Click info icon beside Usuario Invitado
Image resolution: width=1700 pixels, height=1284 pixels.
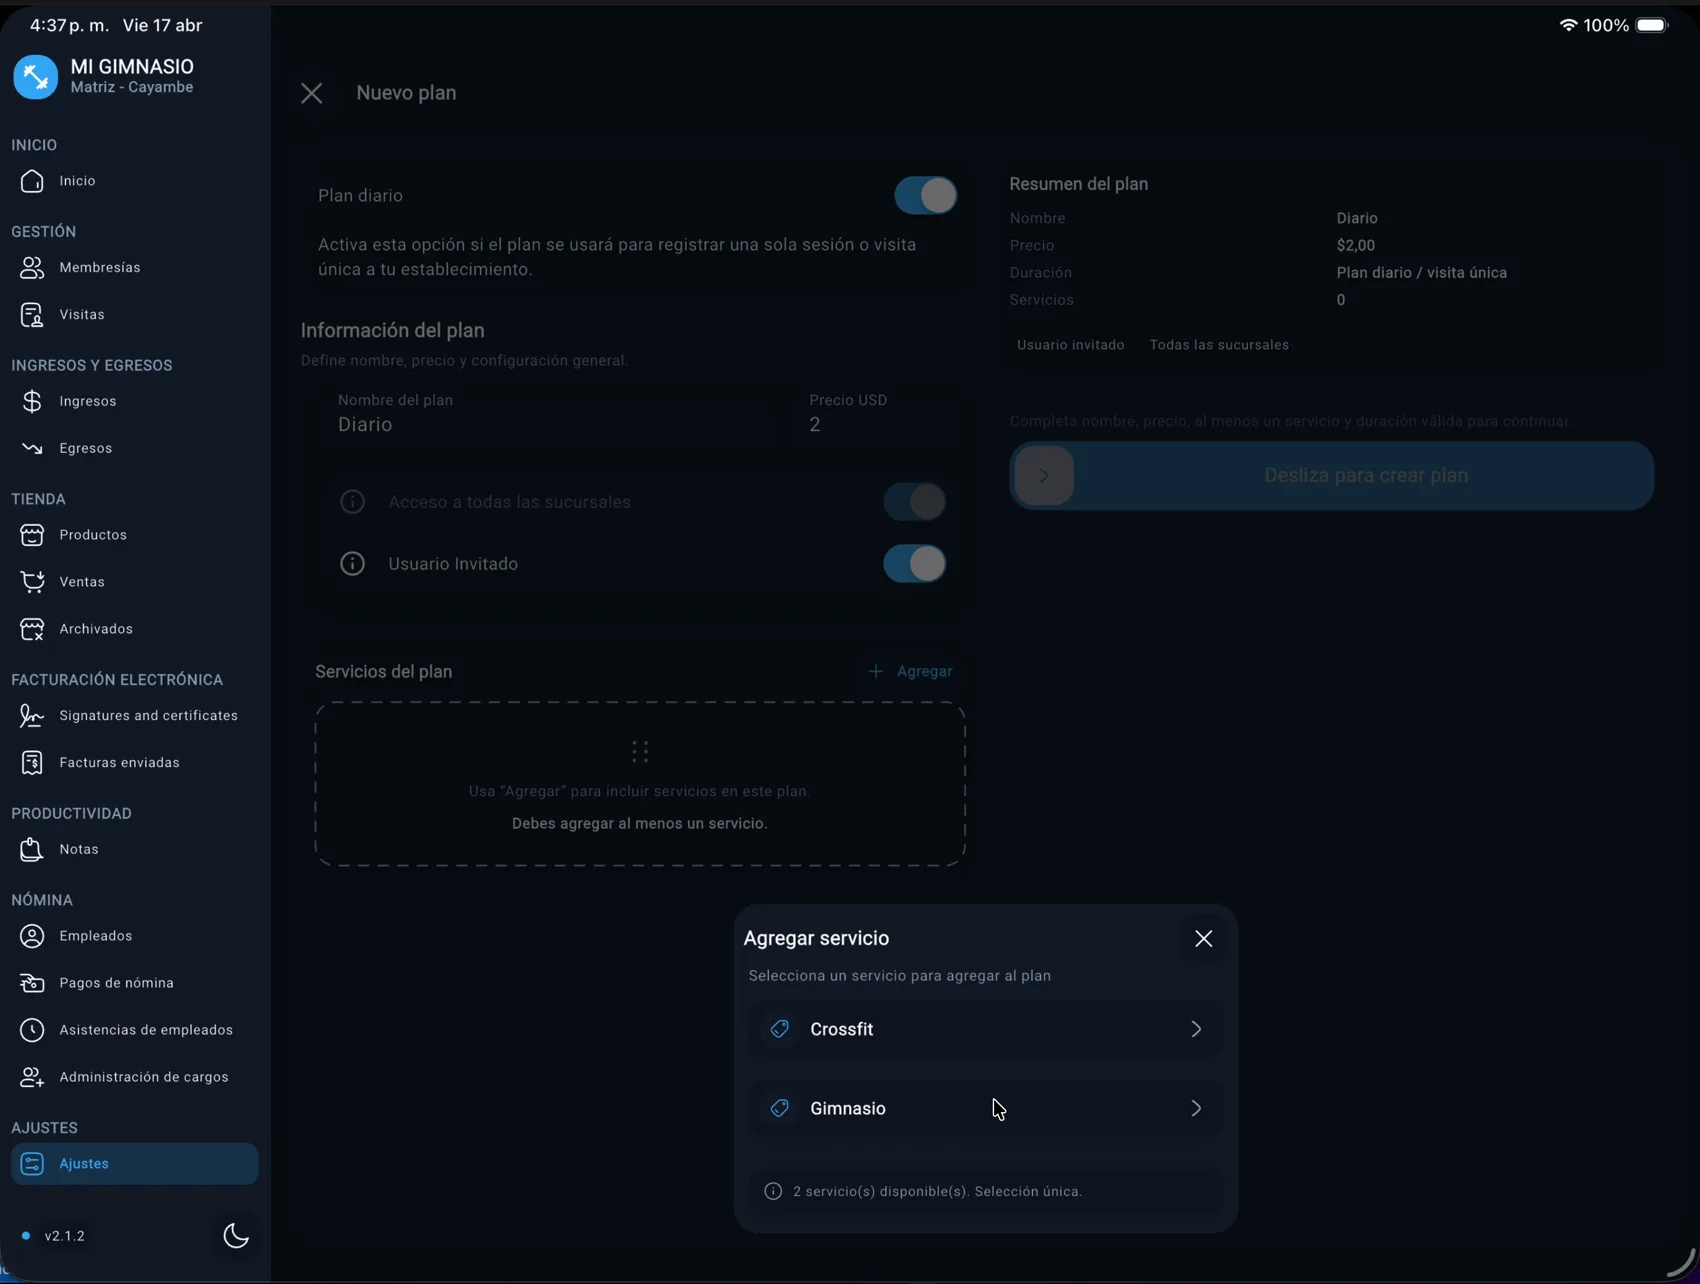(x=352, y=564)
